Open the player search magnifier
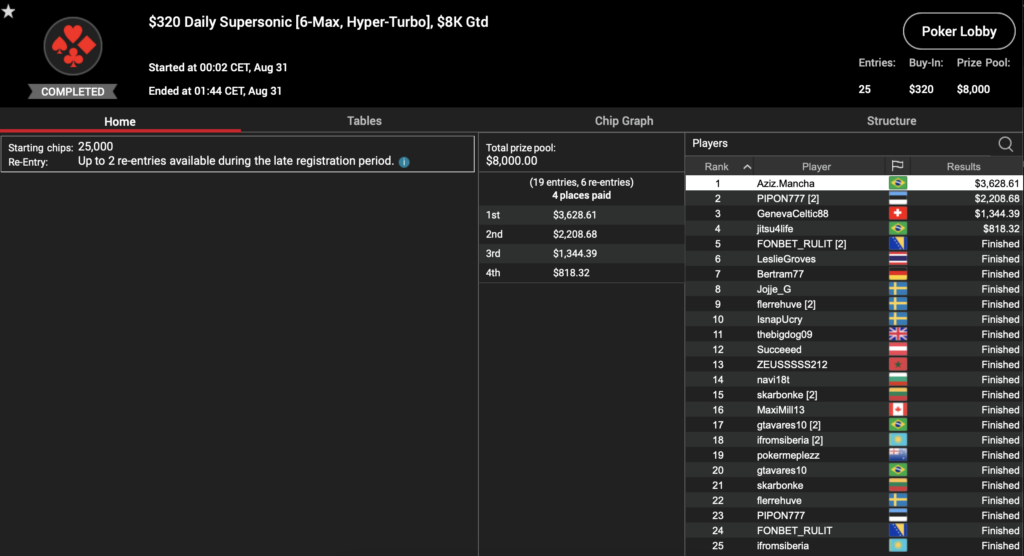This screenshot has height=556, width=1024. point(1005,144)
